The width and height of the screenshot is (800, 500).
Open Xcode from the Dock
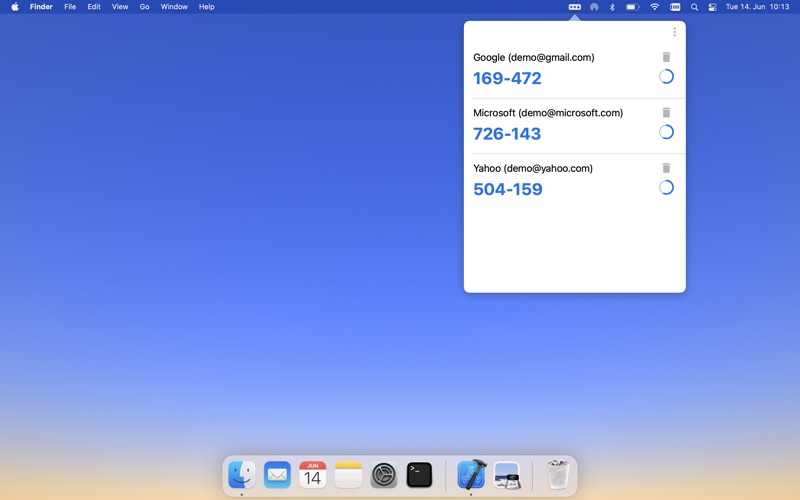coord(471,475)
